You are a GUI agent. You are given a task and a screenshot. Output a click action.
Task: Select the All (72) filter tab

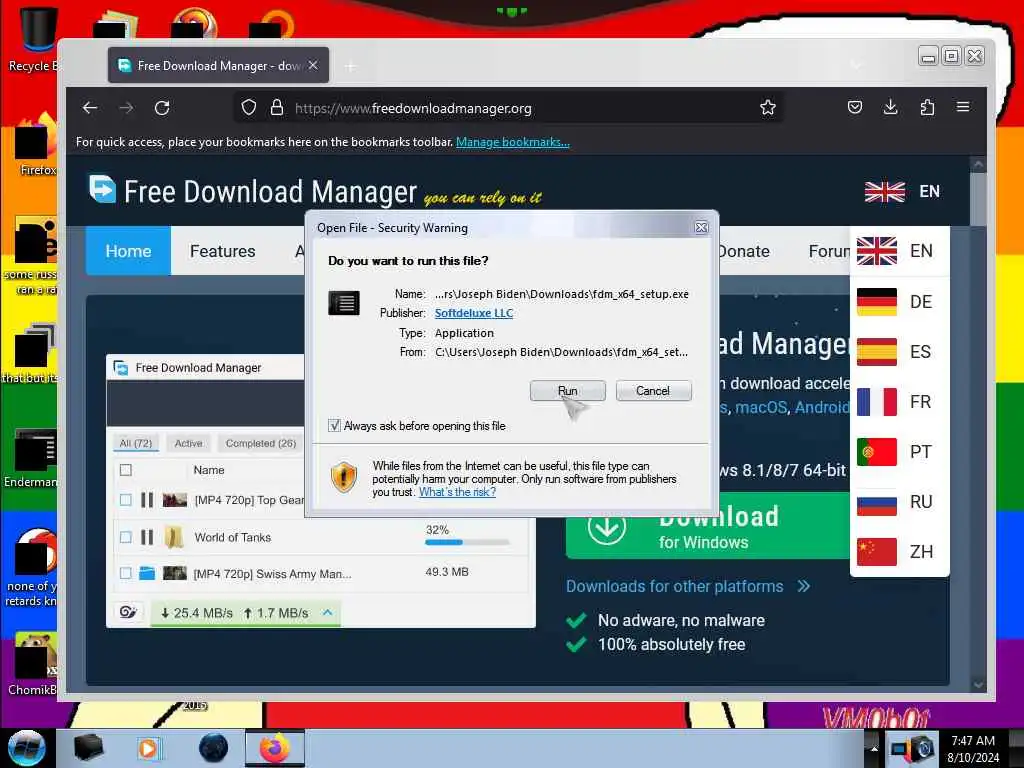coord(136,443)
